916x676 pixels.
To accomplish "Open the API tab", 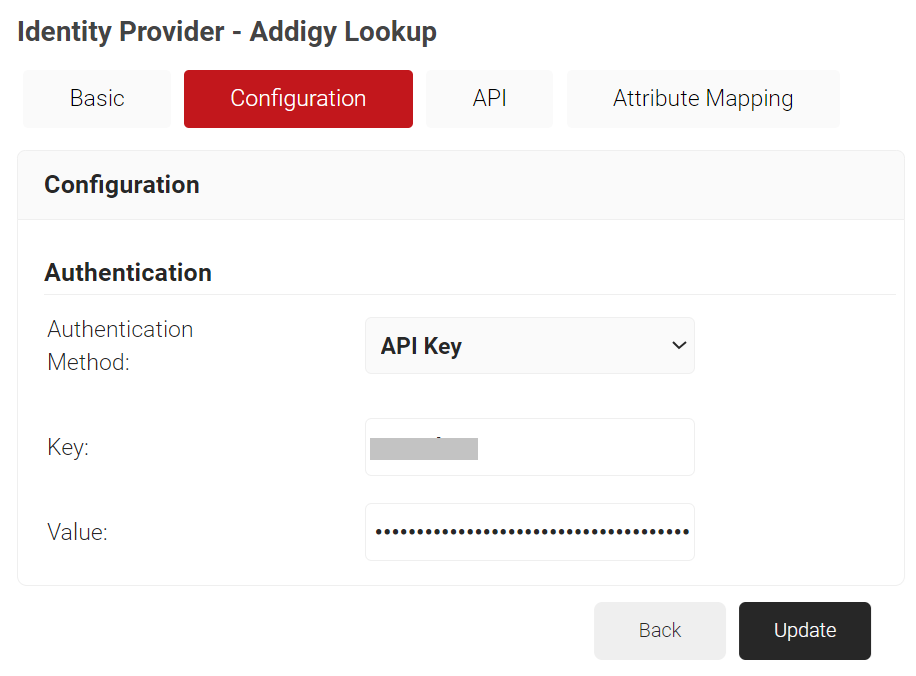I will click(x=489, y=99).
